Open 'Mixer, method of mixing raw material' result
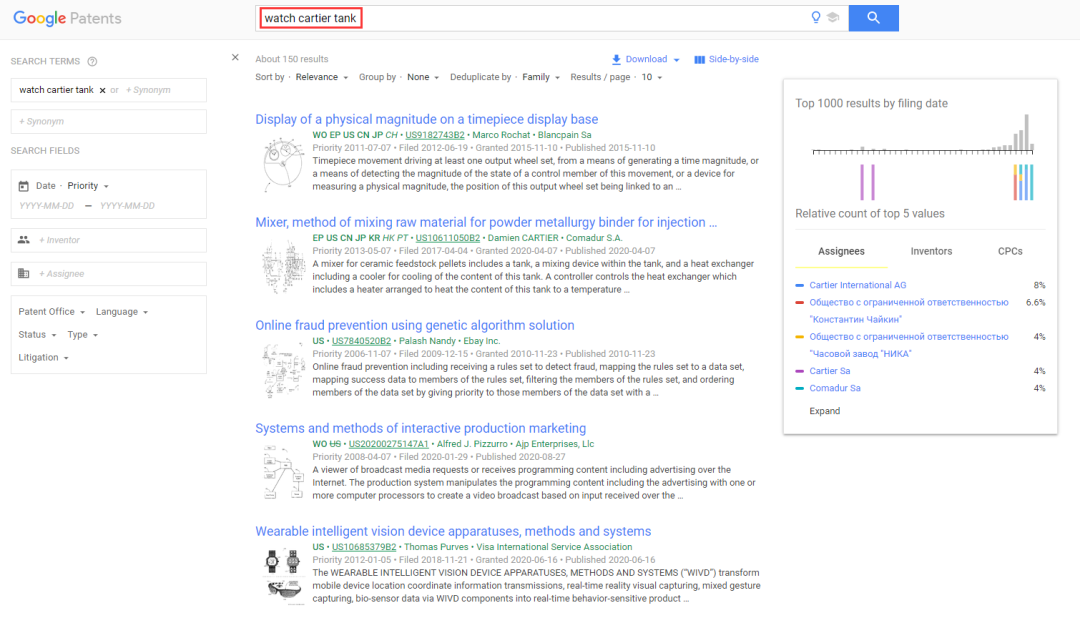The width and height of the screenshot is (1080, 618). coord(486,222)
